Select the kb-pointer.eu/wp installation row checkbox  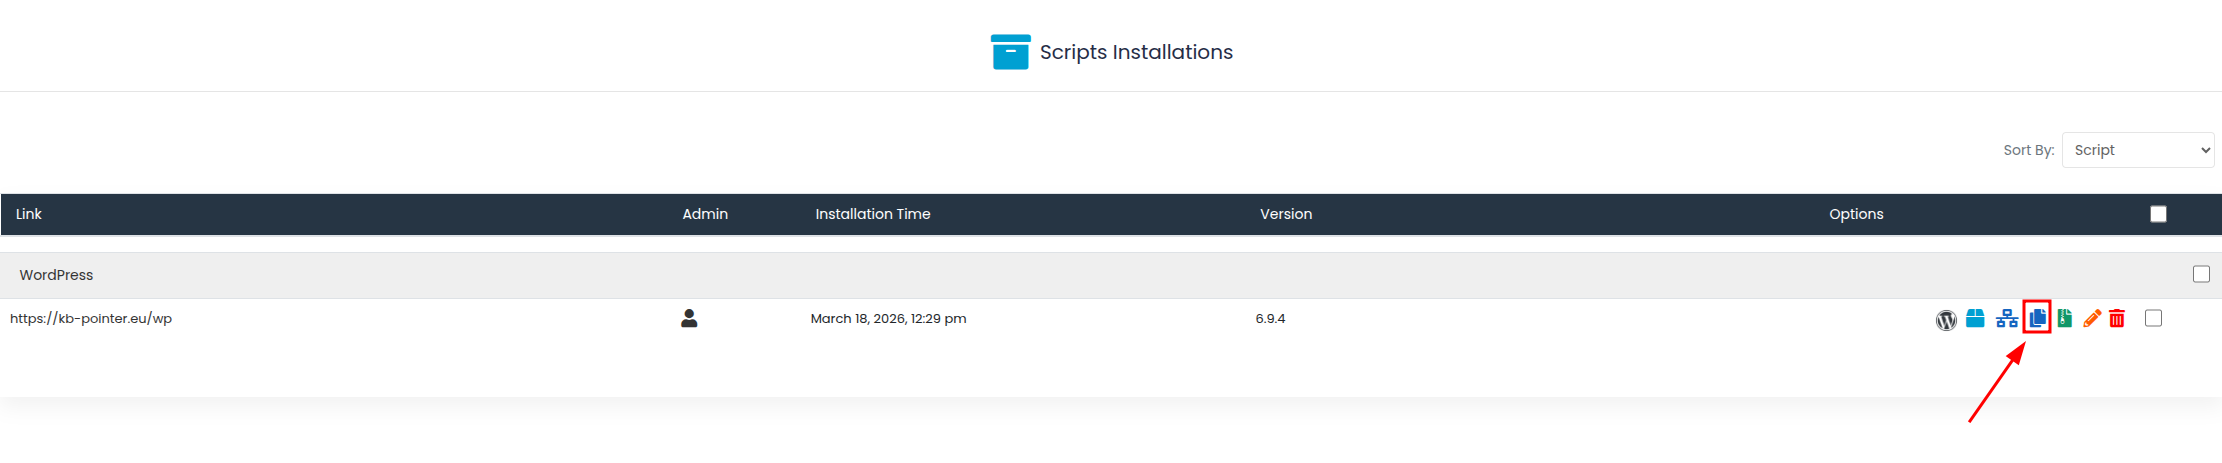(x=2153, y=318)
